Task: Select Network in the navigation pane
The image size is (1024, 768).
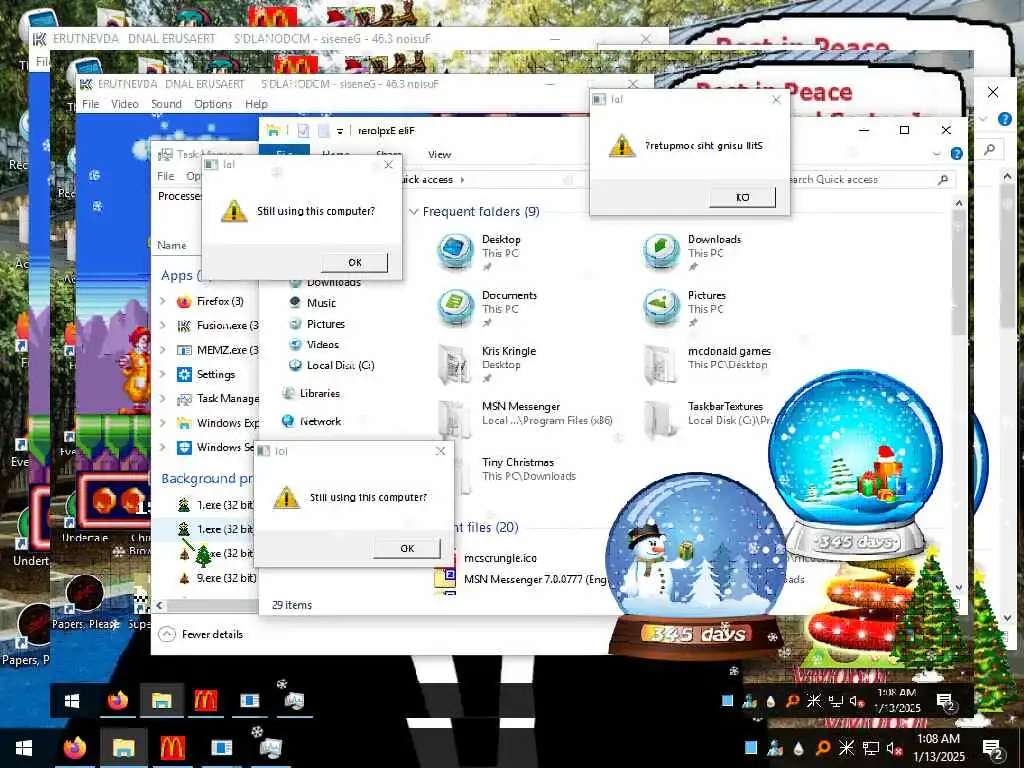Action: point(320,421)
